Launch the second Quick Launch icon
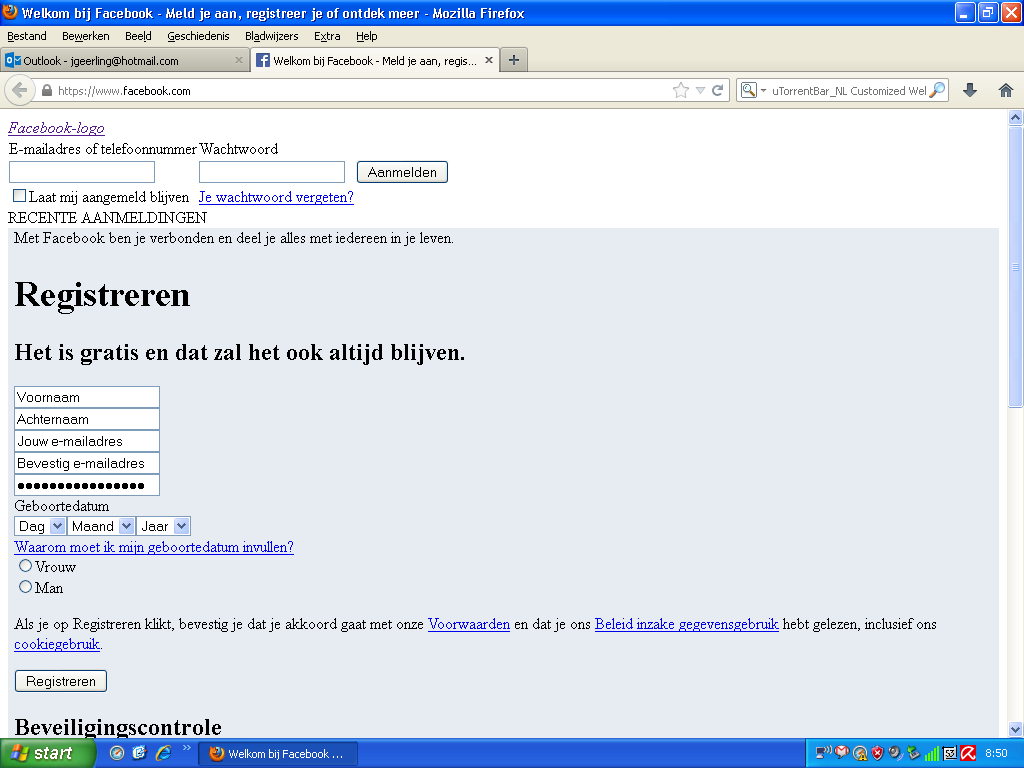1024x768 pixels. [x=140, y=753]
